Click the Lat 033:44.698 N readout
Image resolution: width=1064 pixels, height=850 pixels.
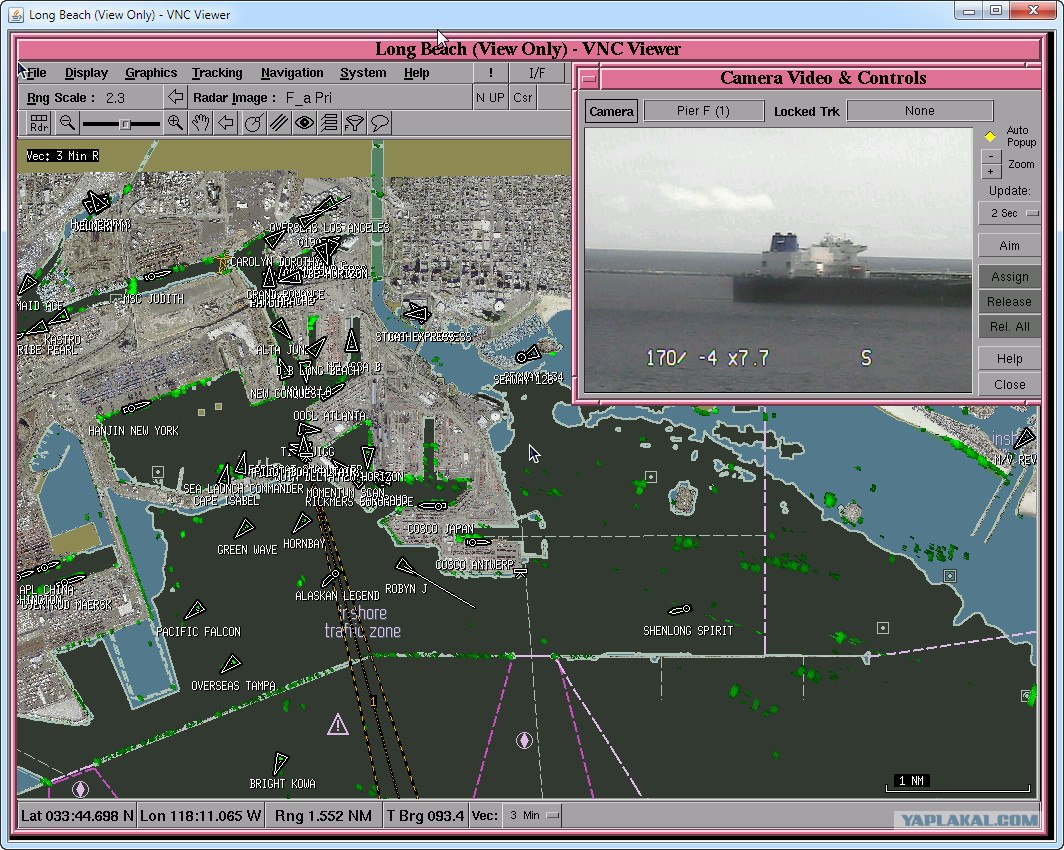coord(77,815)
